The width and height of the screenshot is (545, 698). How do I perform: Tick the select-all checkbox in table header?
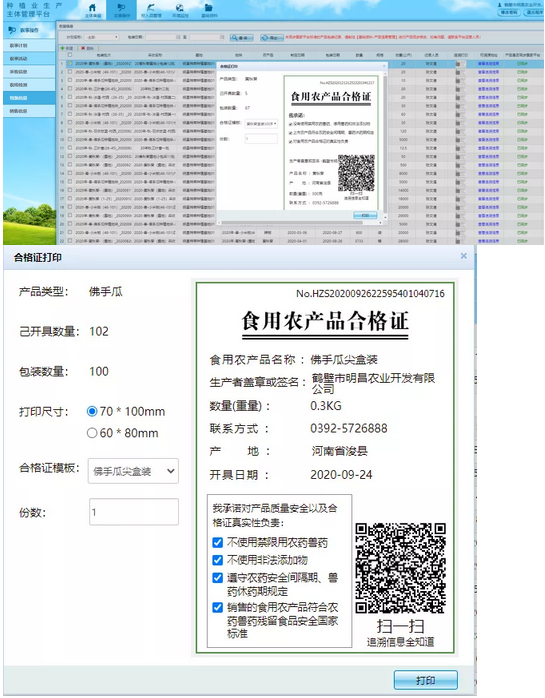[70, 55]
